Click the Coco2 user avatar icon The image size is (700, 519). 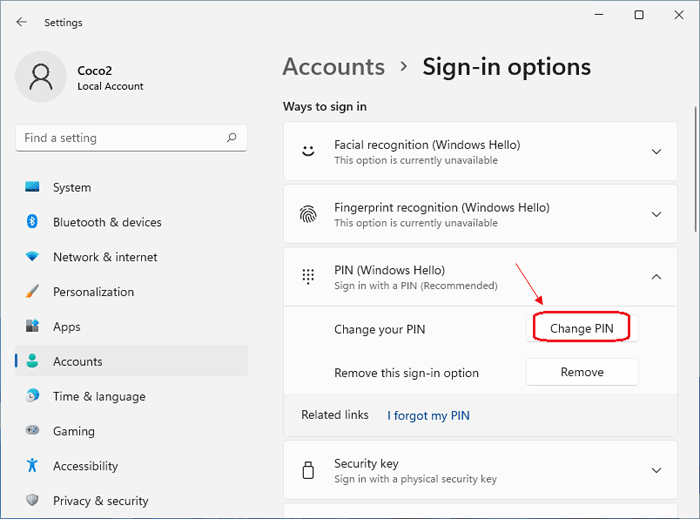pos(41,76)
